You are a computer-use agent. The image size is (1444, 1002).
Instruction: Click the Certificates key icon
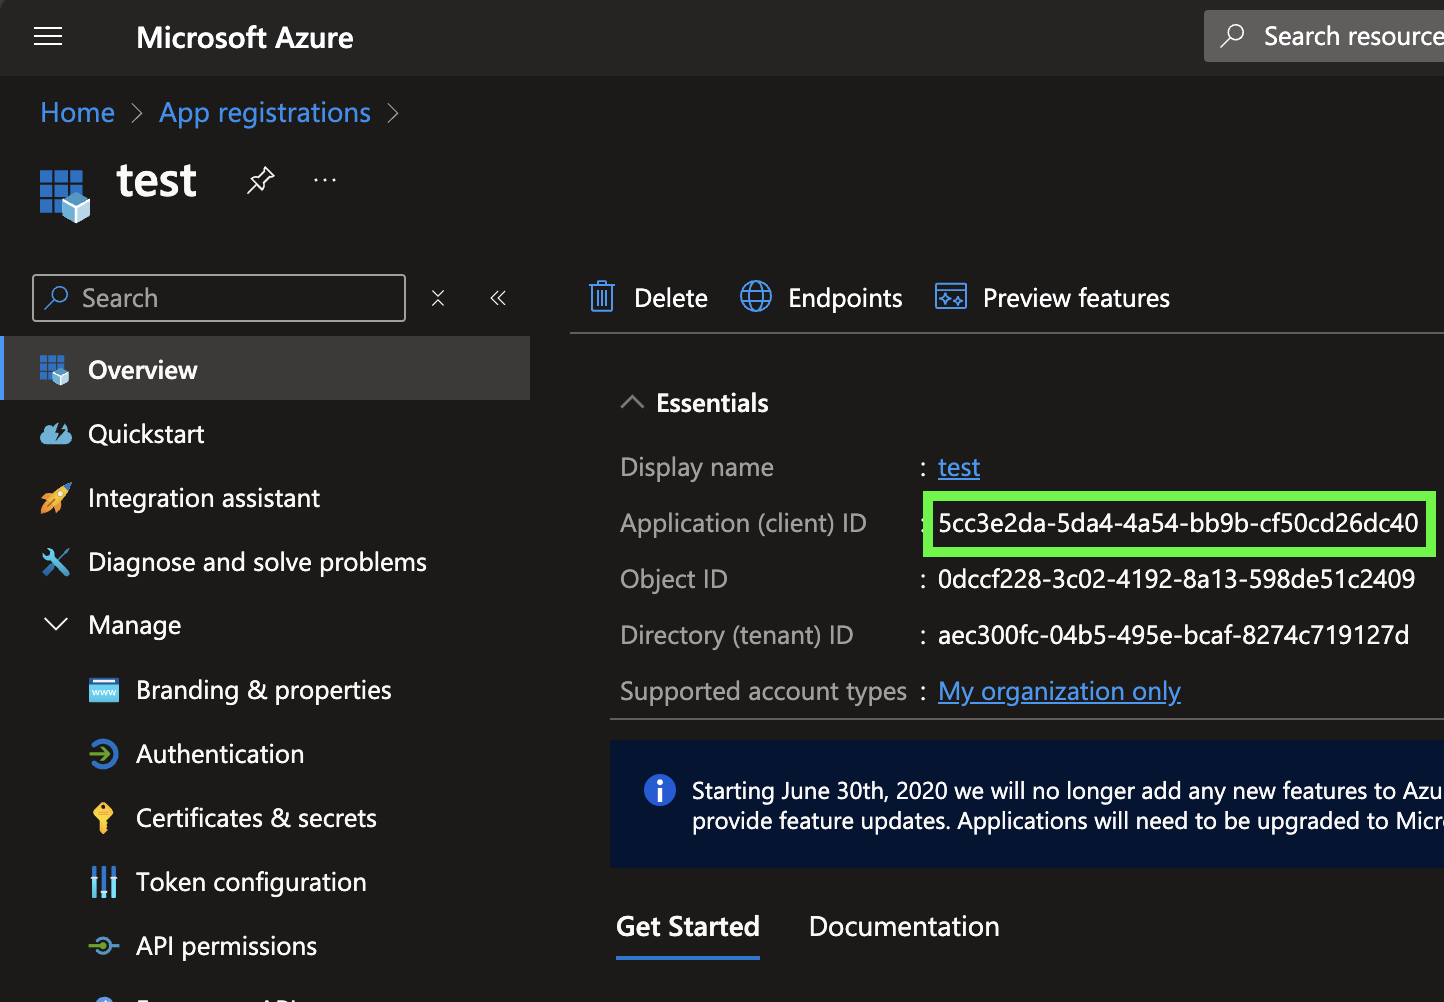103,818
